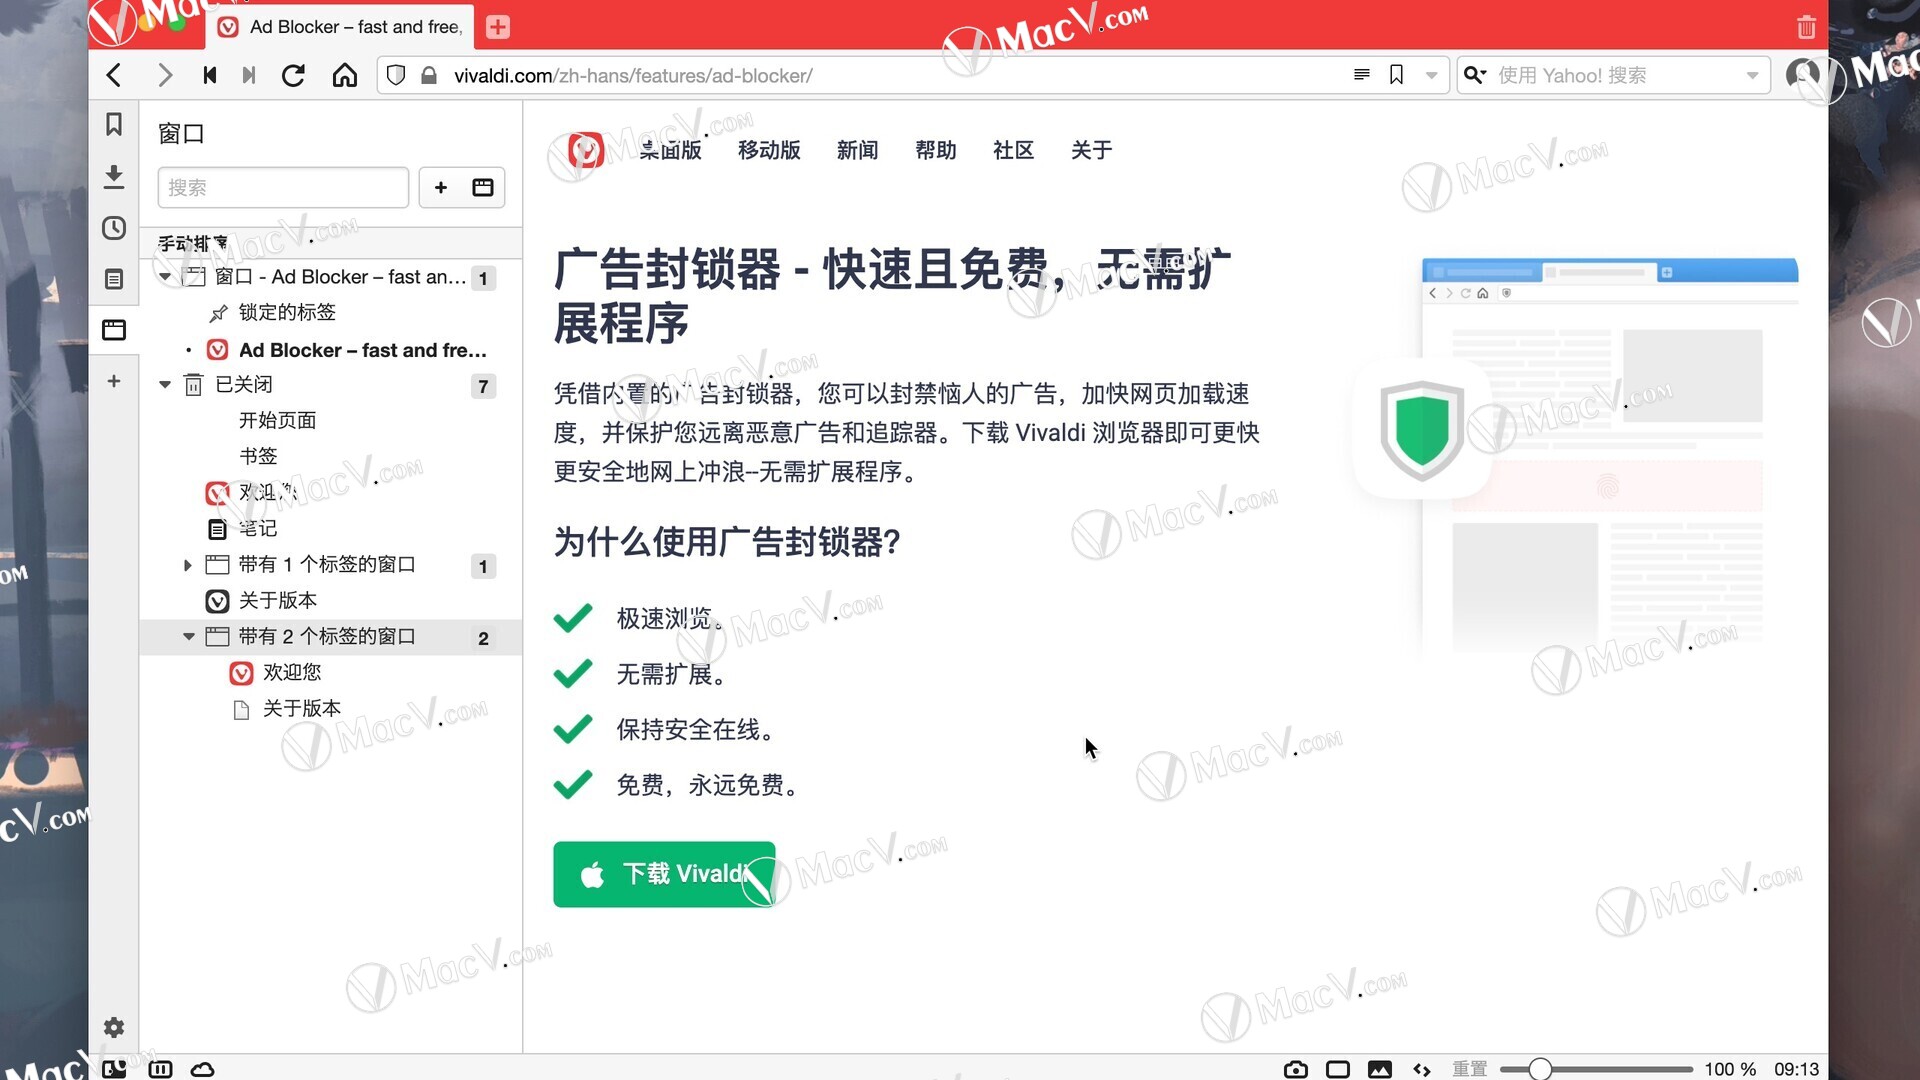Open page actions code icon
This screenshot has width=1920, height=1080.
1422,1069
